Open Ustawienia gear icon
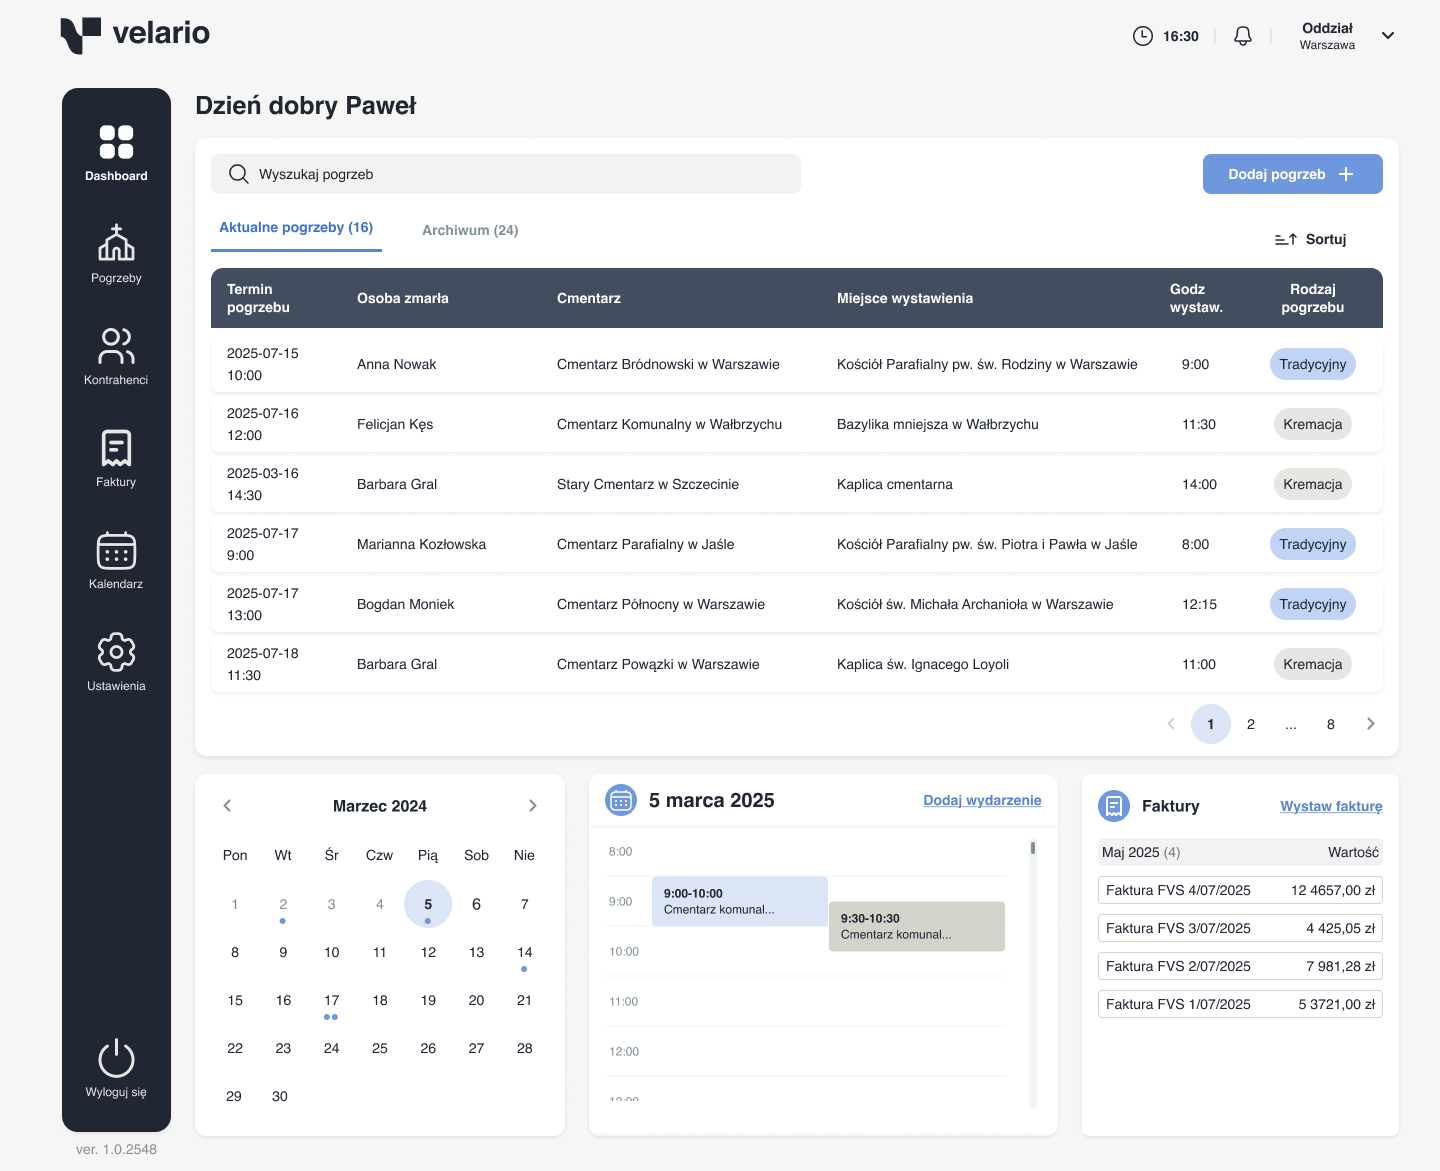Viewport: 1440px width, 1171px height. [116, 652]
